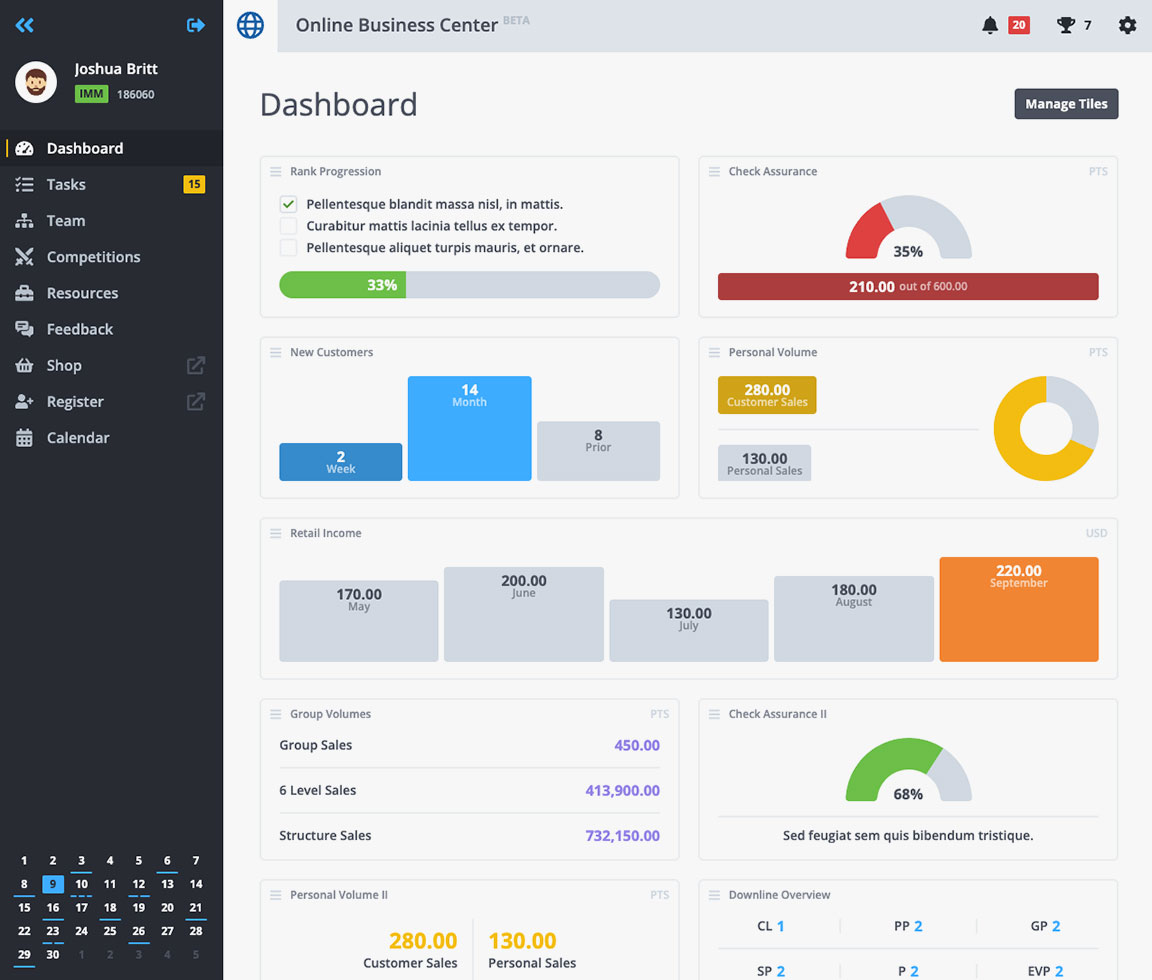
Task: Collapse sidebar with double chevron icon
Action: 25,25
